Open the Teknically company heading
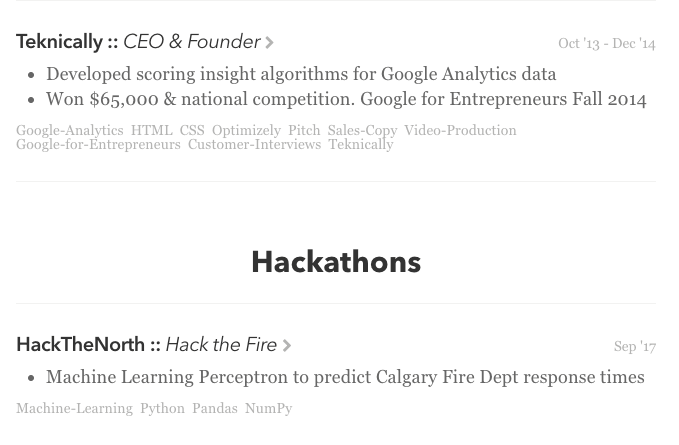Screen dimensions: 679x445 [x=59, y=42]
